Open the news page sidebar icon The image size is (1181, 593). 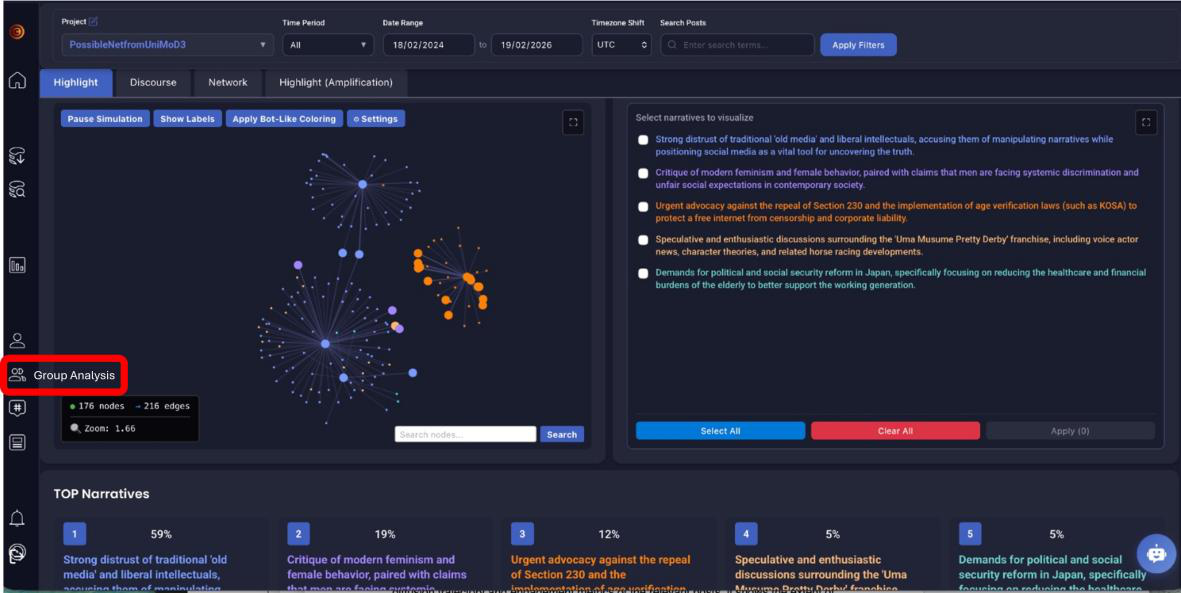pos(17,442)
